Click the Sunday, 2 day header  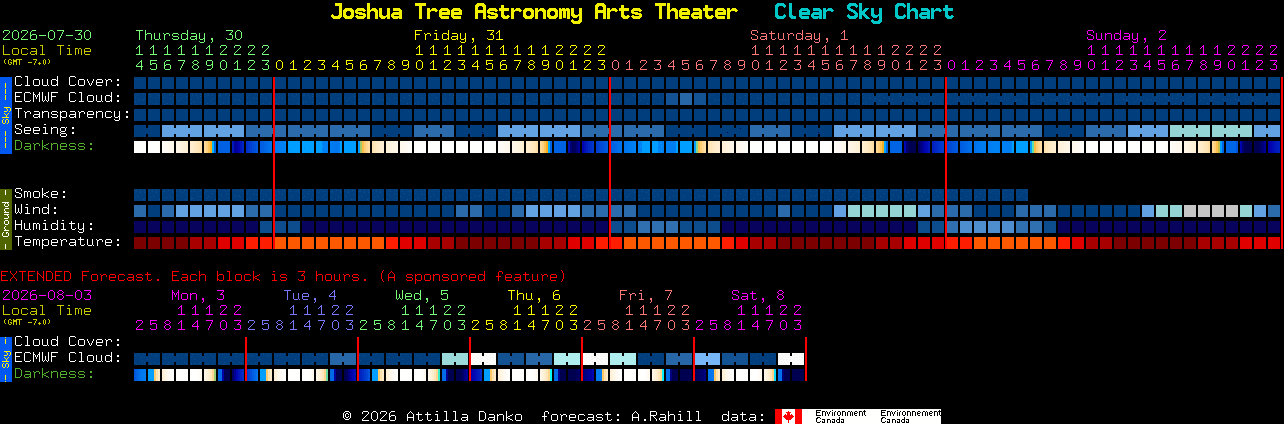1126,35
